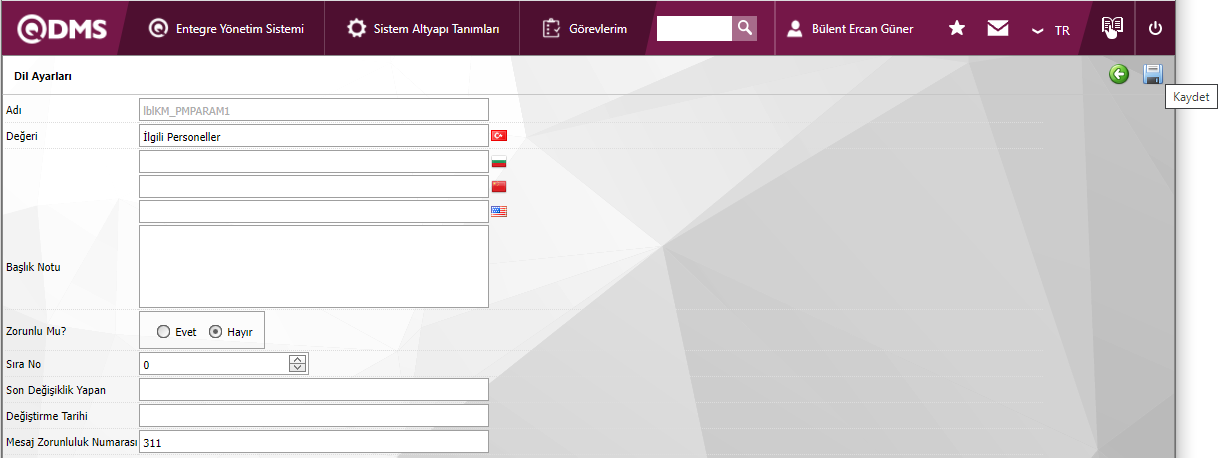Click the Turkish flag icon
This screenshot has width=1221, height=458.
[x=499, y=136]
